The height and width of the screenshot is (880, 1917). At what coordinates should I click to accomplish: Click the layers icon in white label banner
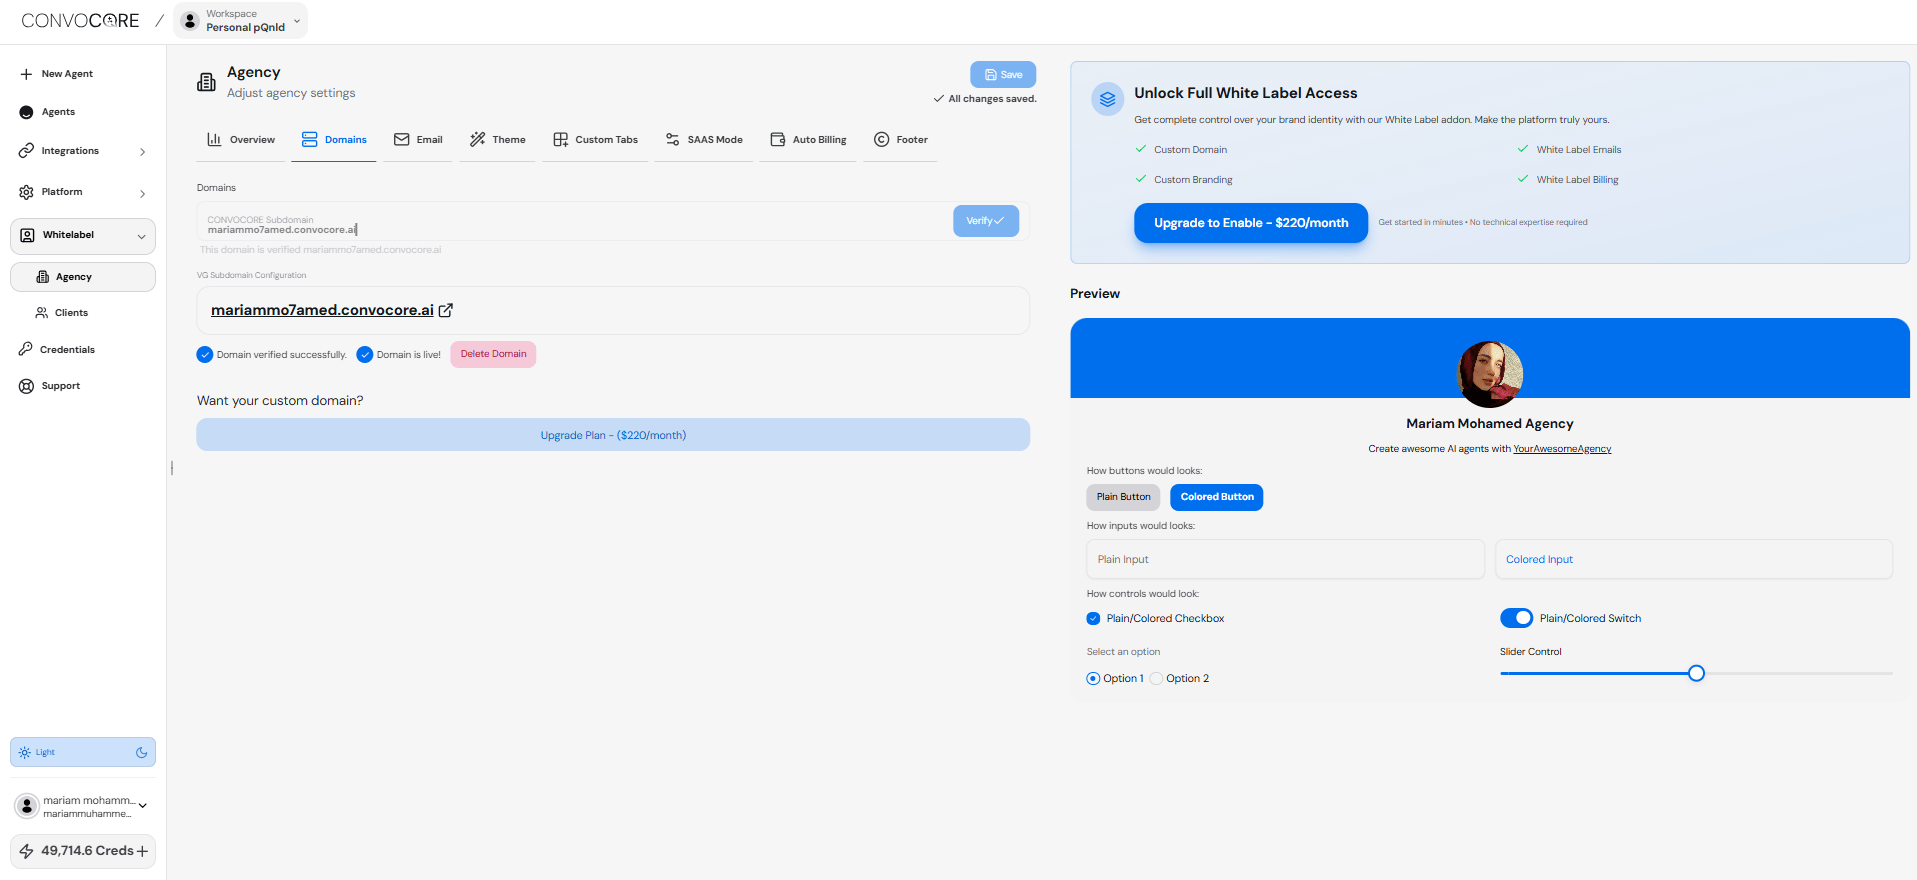[x=1107, y=99]
